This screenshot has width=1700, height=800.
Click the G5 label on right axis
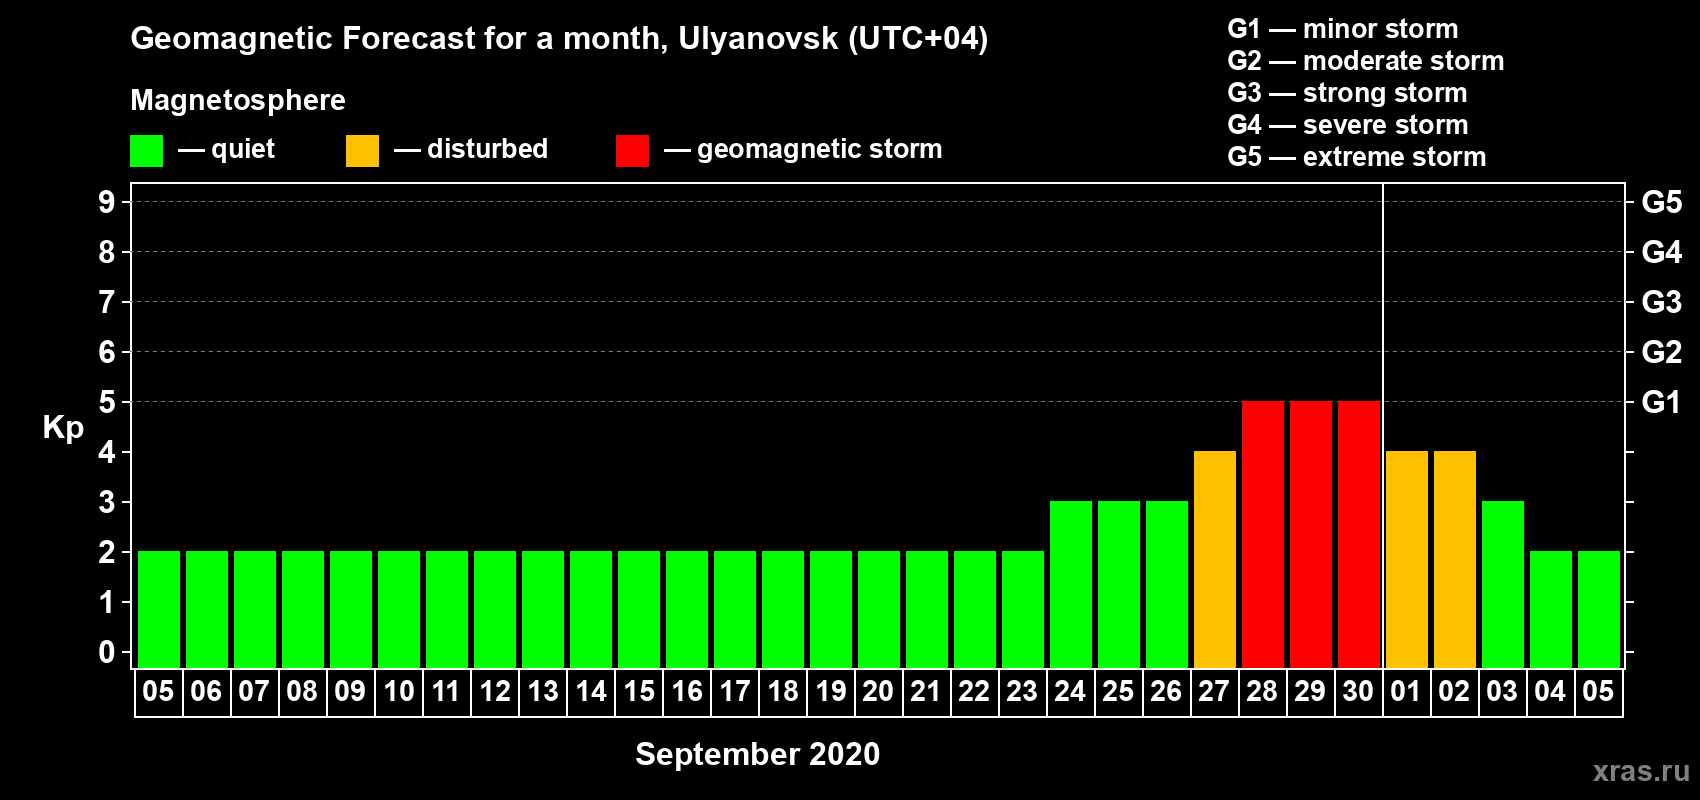click(x=1662, y=202)
